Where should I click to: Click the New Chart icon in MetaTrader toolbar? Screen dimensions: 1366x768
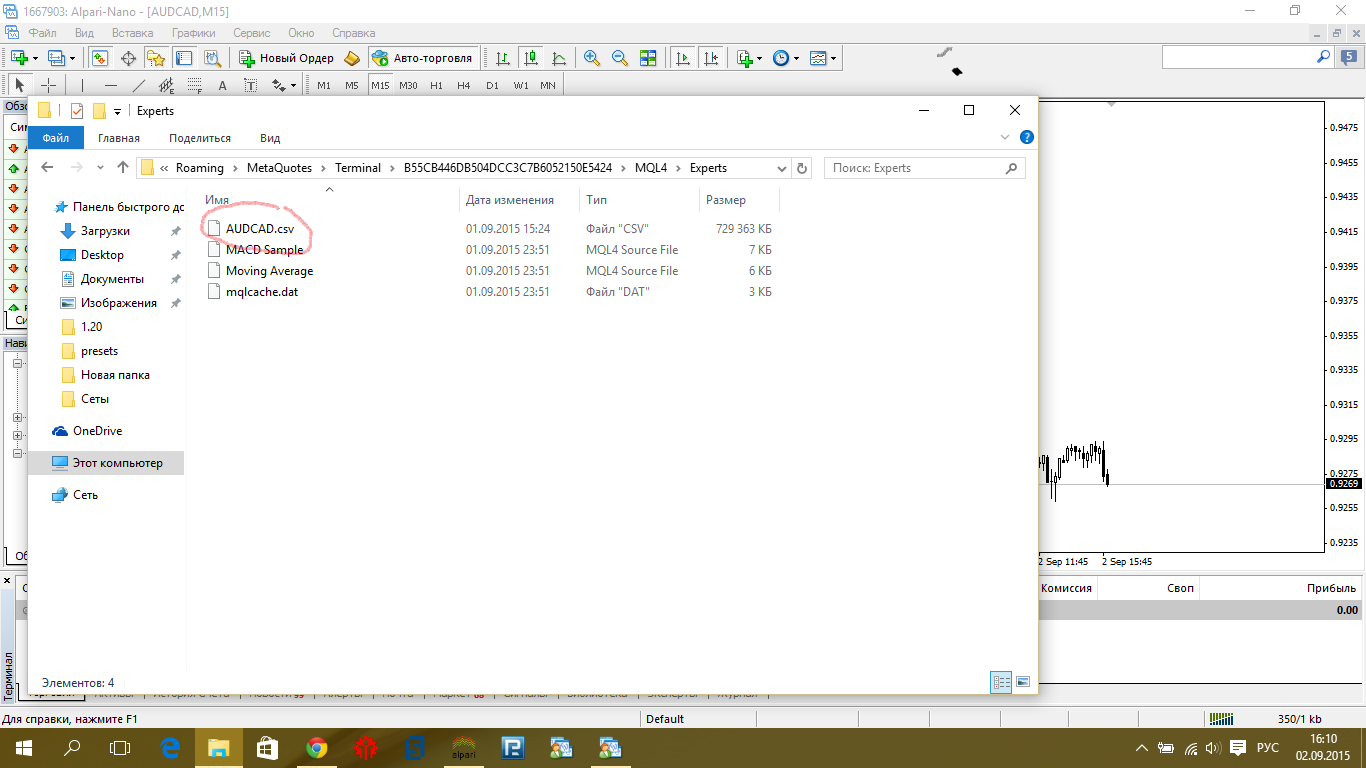point(19,58)
